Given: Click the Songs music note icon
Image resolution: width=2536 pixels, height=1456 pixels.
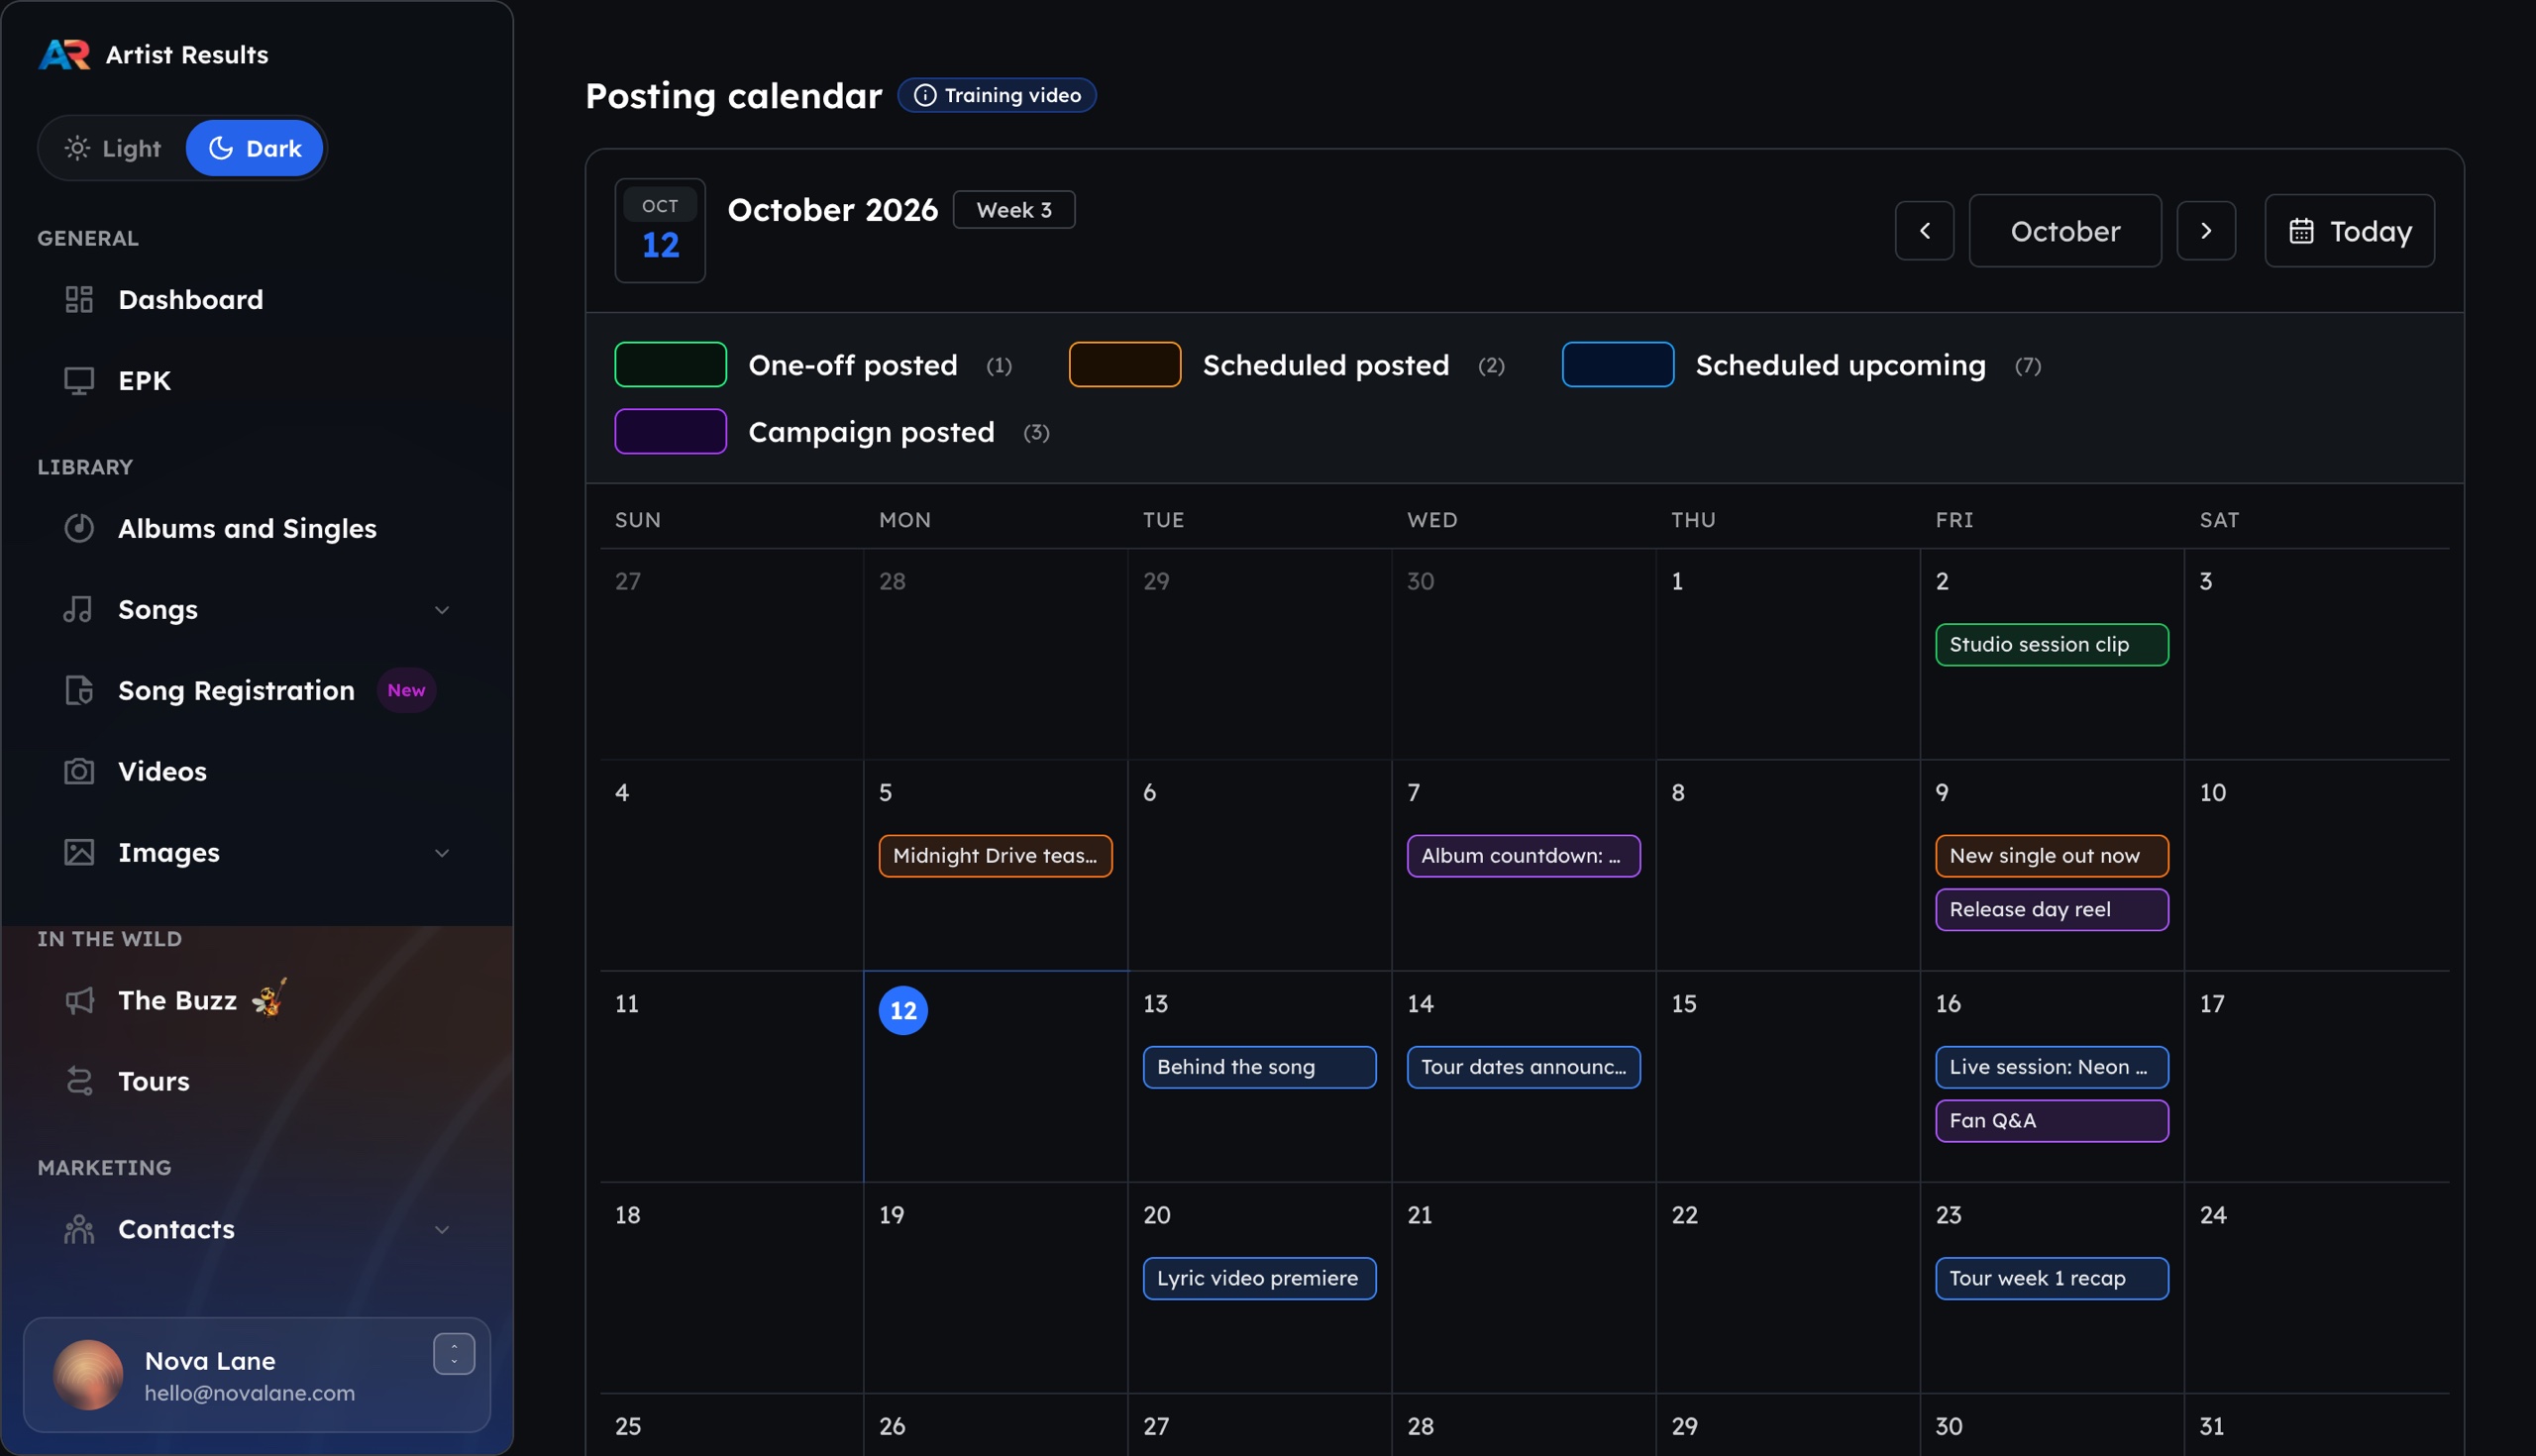Looking at the screenshot, I should (x=78, y=609).
